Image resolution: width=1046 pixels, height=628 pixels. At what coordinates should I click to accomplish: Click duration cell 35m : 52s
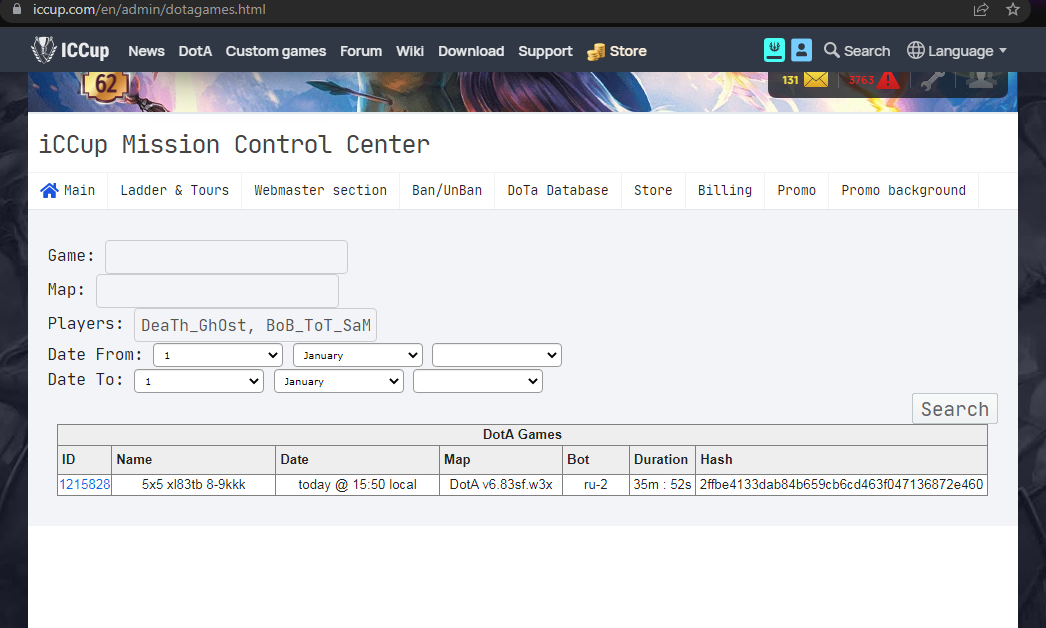[662, 485]
